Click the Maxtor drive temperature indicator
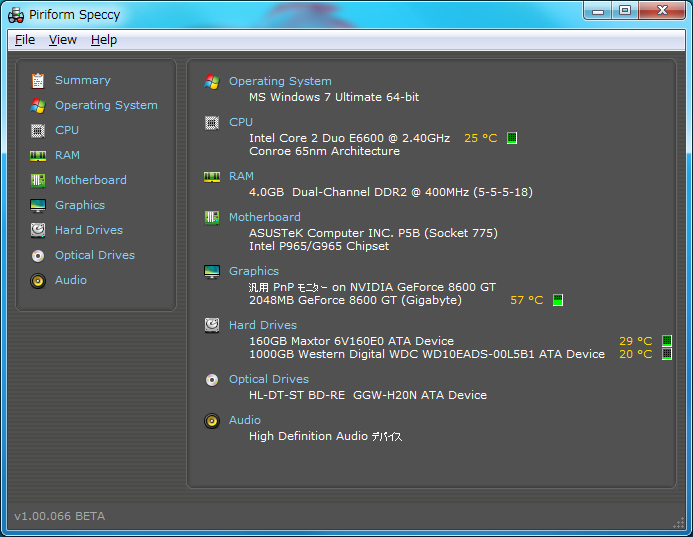 [x=667, y=341]
